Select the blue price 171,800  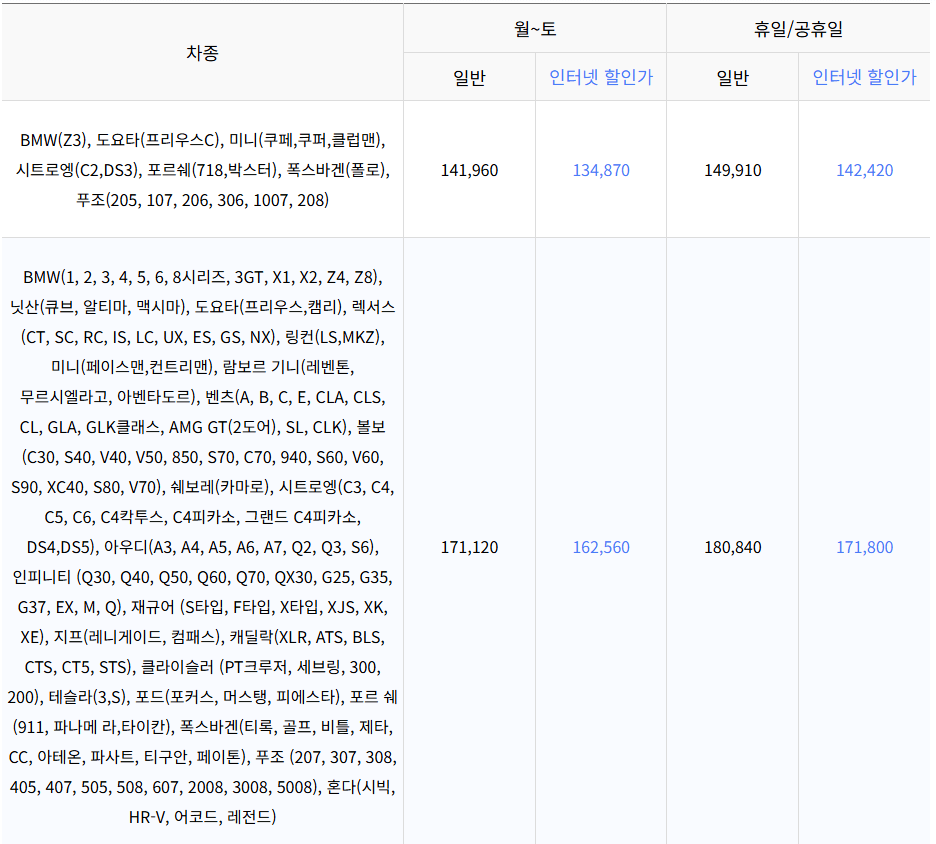[864, 547]
